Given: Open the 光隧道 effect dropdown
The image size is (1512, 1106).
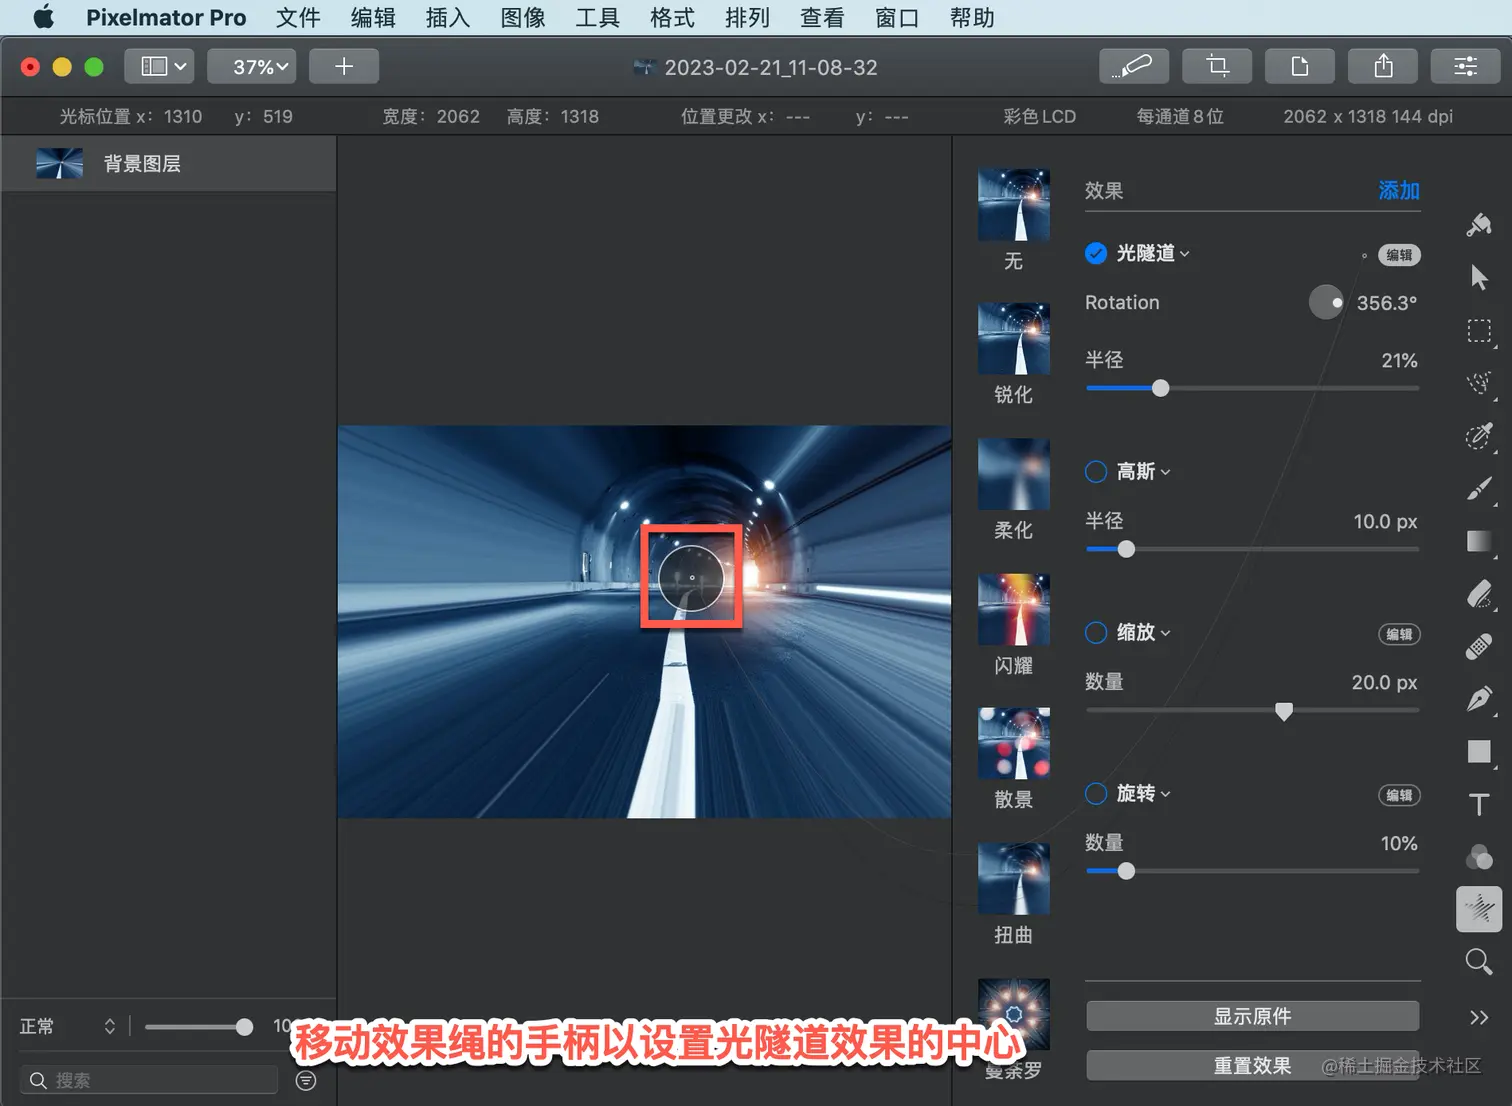Looking at the screenshot, I should 1153,253.
